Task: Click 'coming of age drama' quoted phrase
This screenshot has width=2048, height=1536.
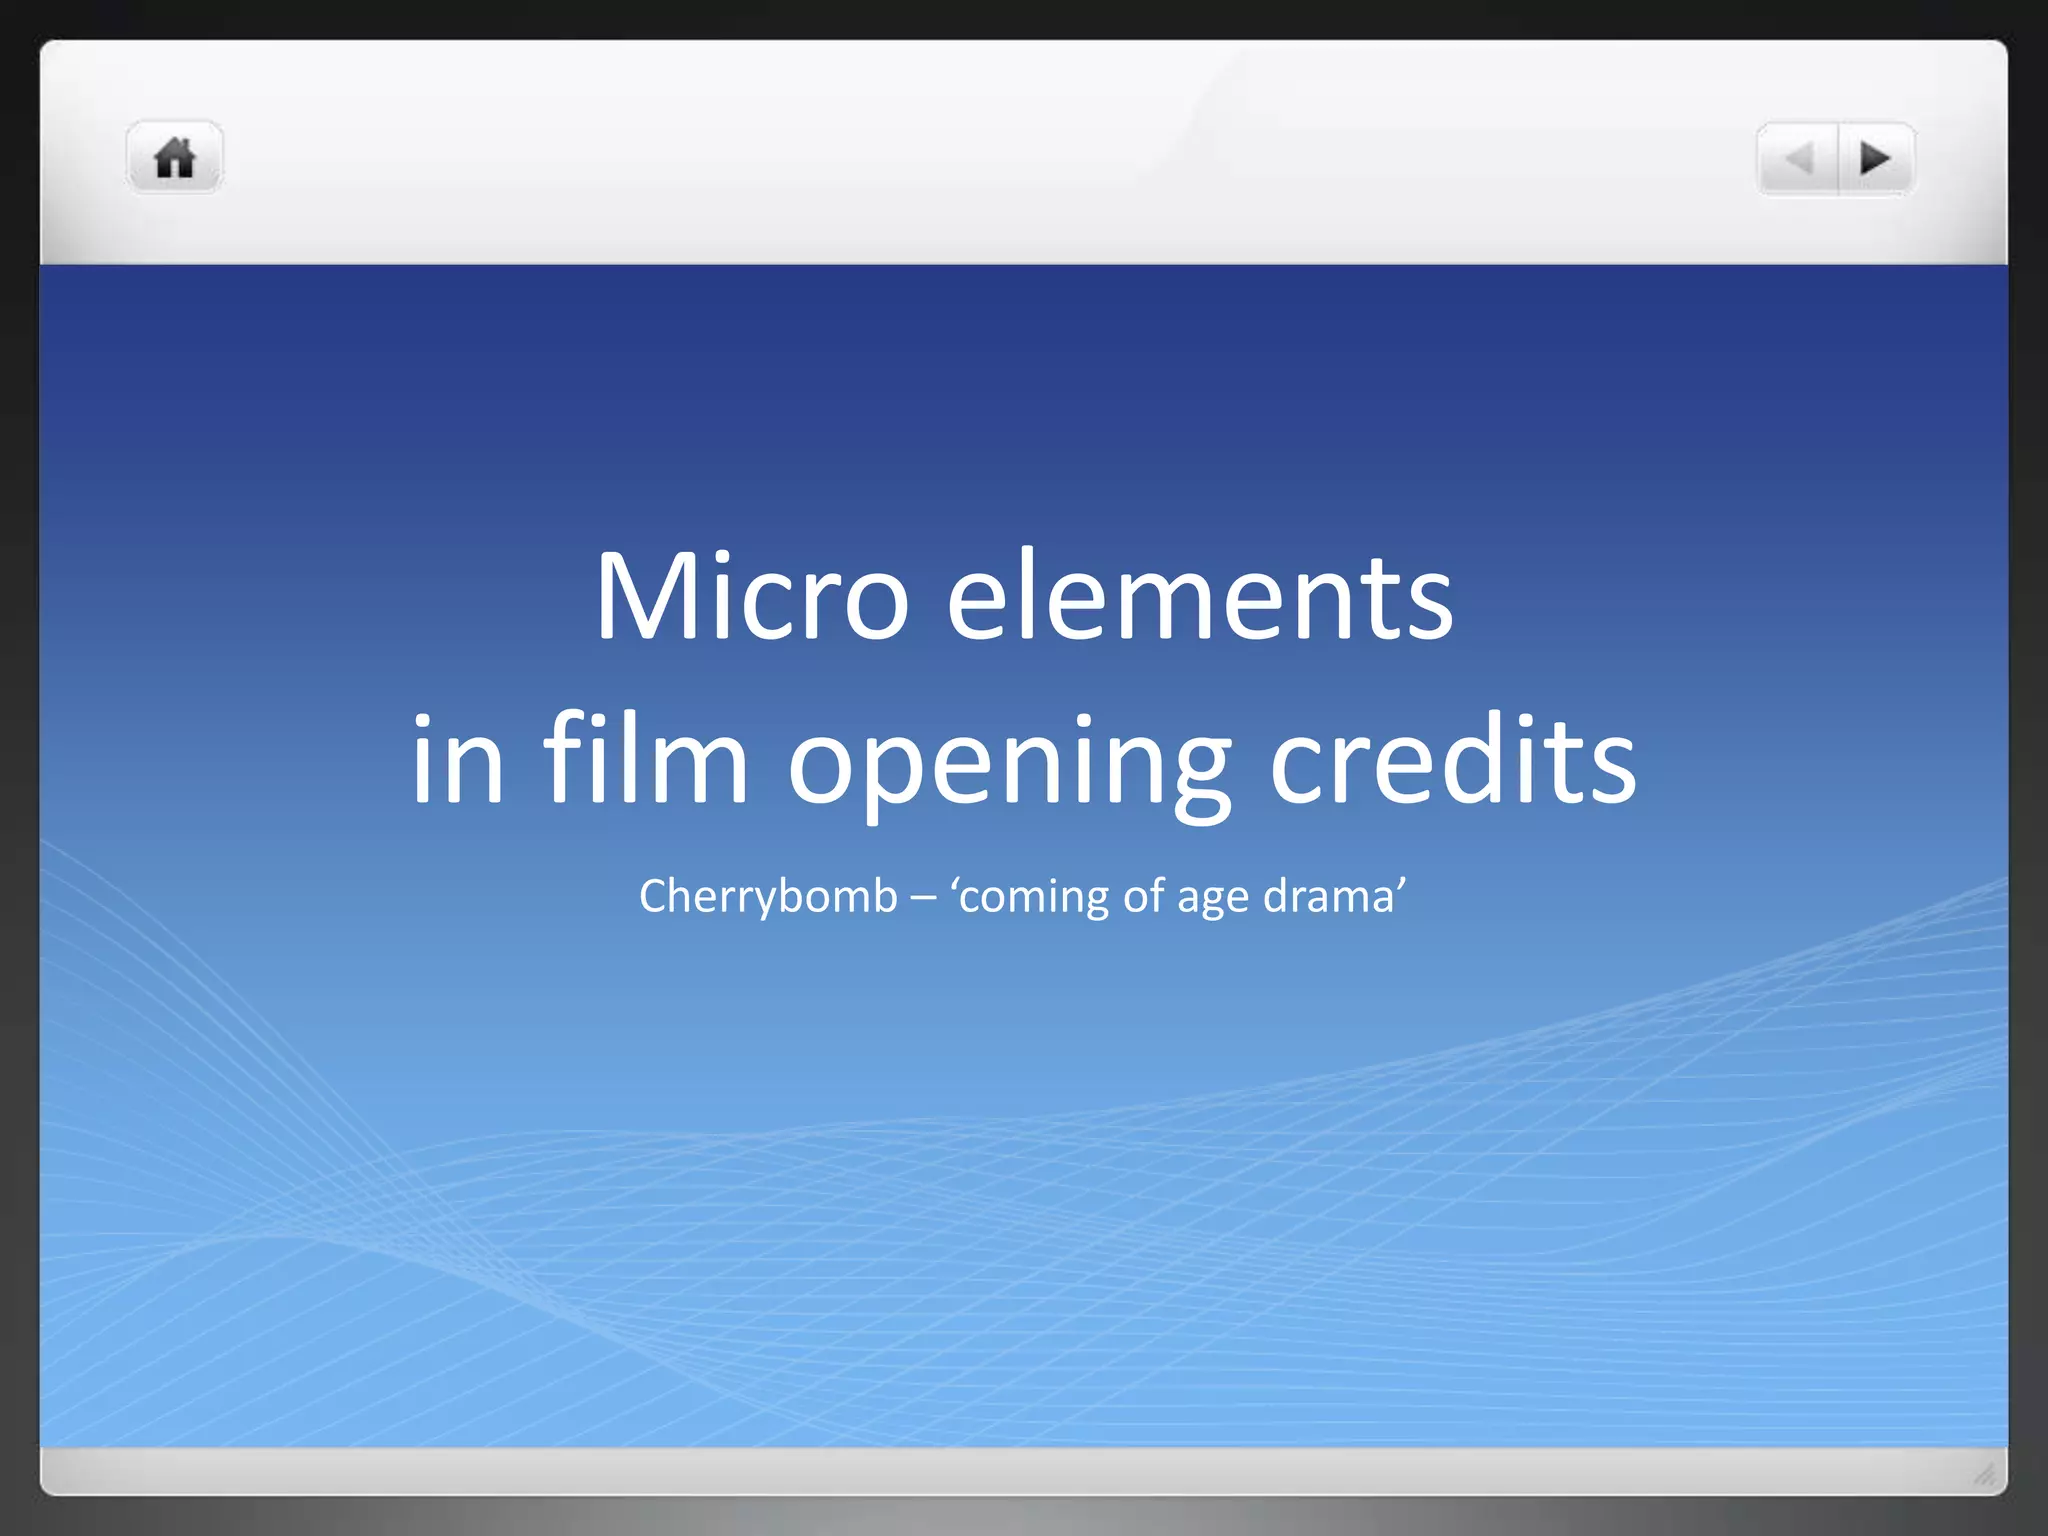Action: click(x=1180, y=897)
